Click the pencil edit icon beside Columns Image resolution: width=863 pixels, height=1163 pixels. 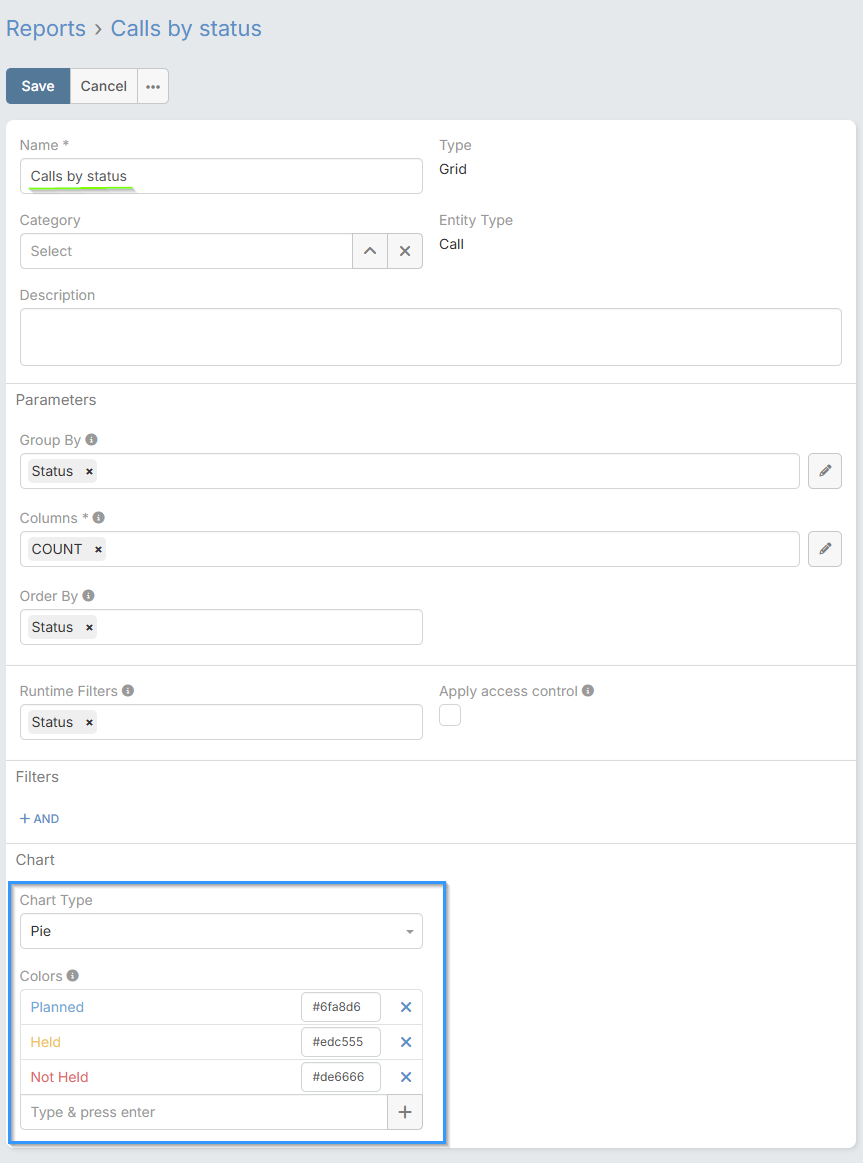824,549
